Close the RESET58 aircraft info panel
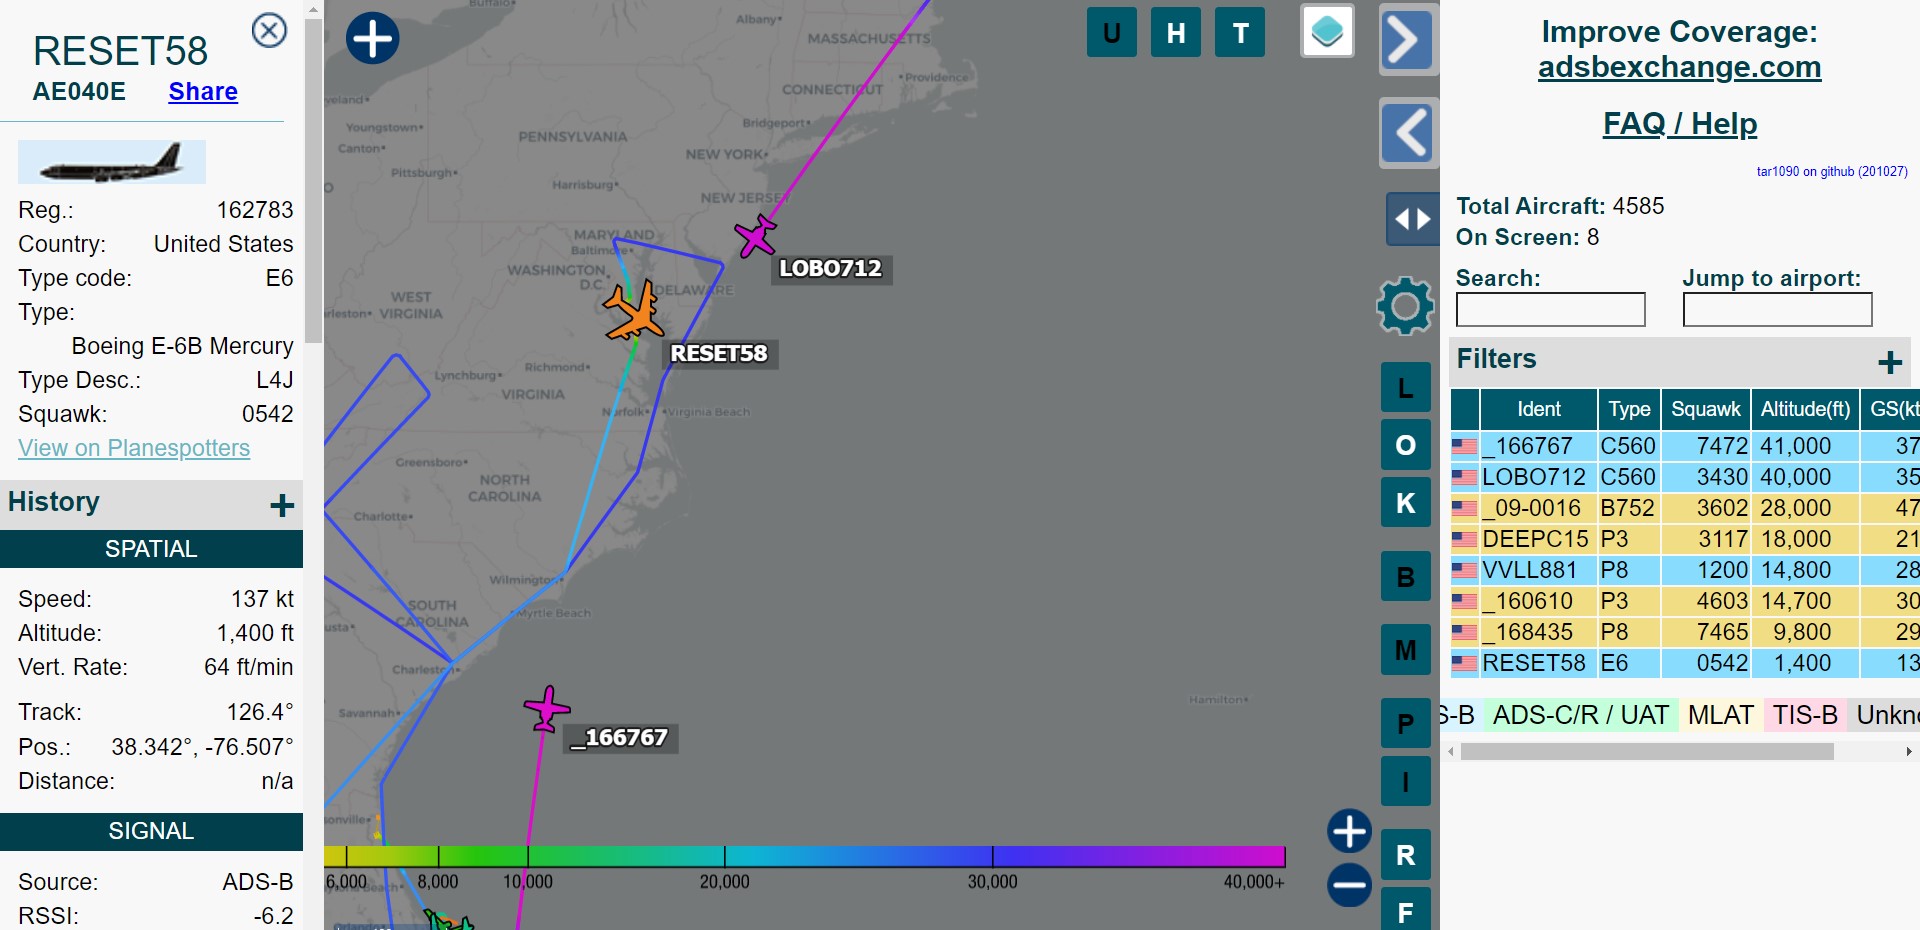 pos(269,31)
